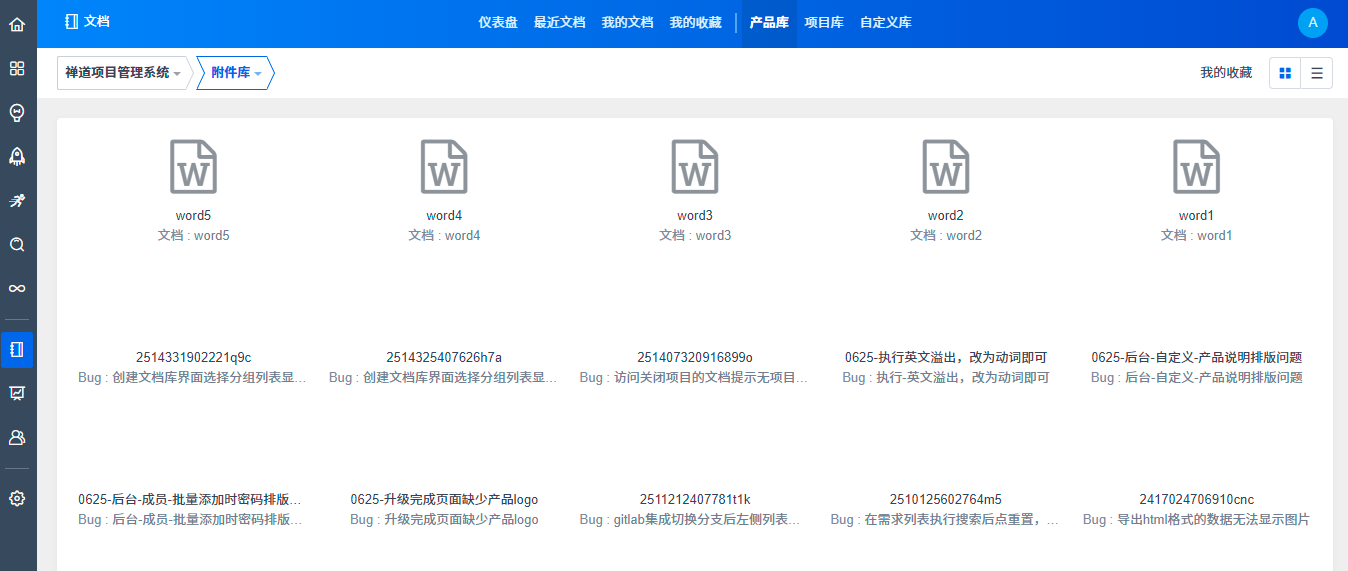The image size is (1348, 571).
Task: Click the file name word1
Action: tap(1196, 215)
